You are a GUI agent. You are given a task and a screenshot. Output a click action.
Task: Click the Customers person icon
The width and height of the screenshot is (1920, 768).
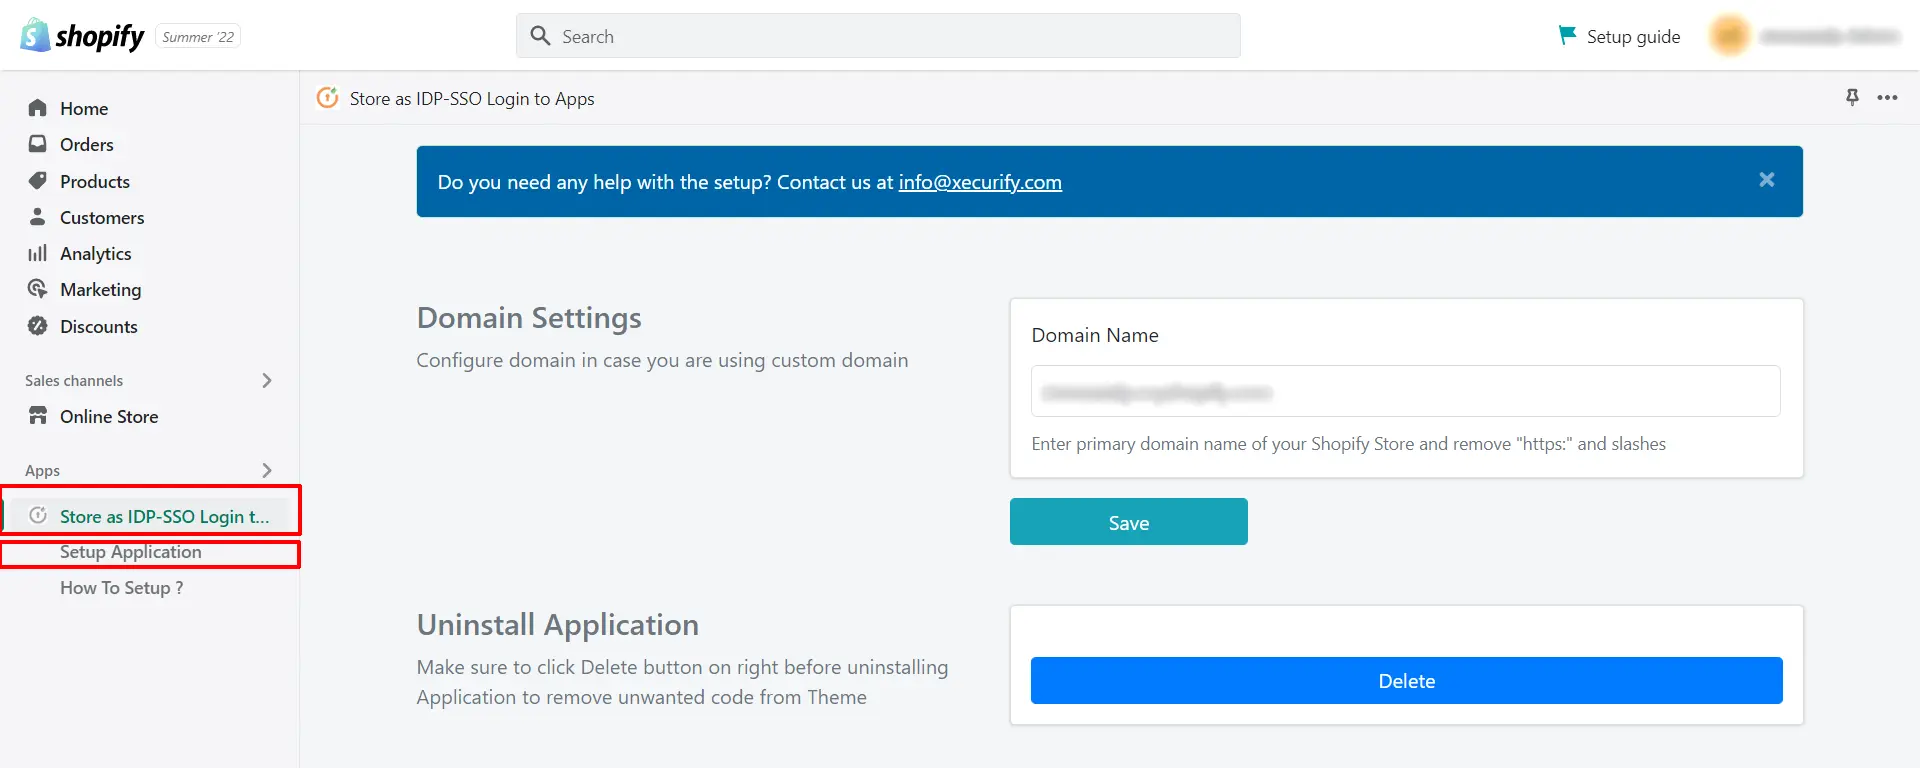(x=38, y=217)
